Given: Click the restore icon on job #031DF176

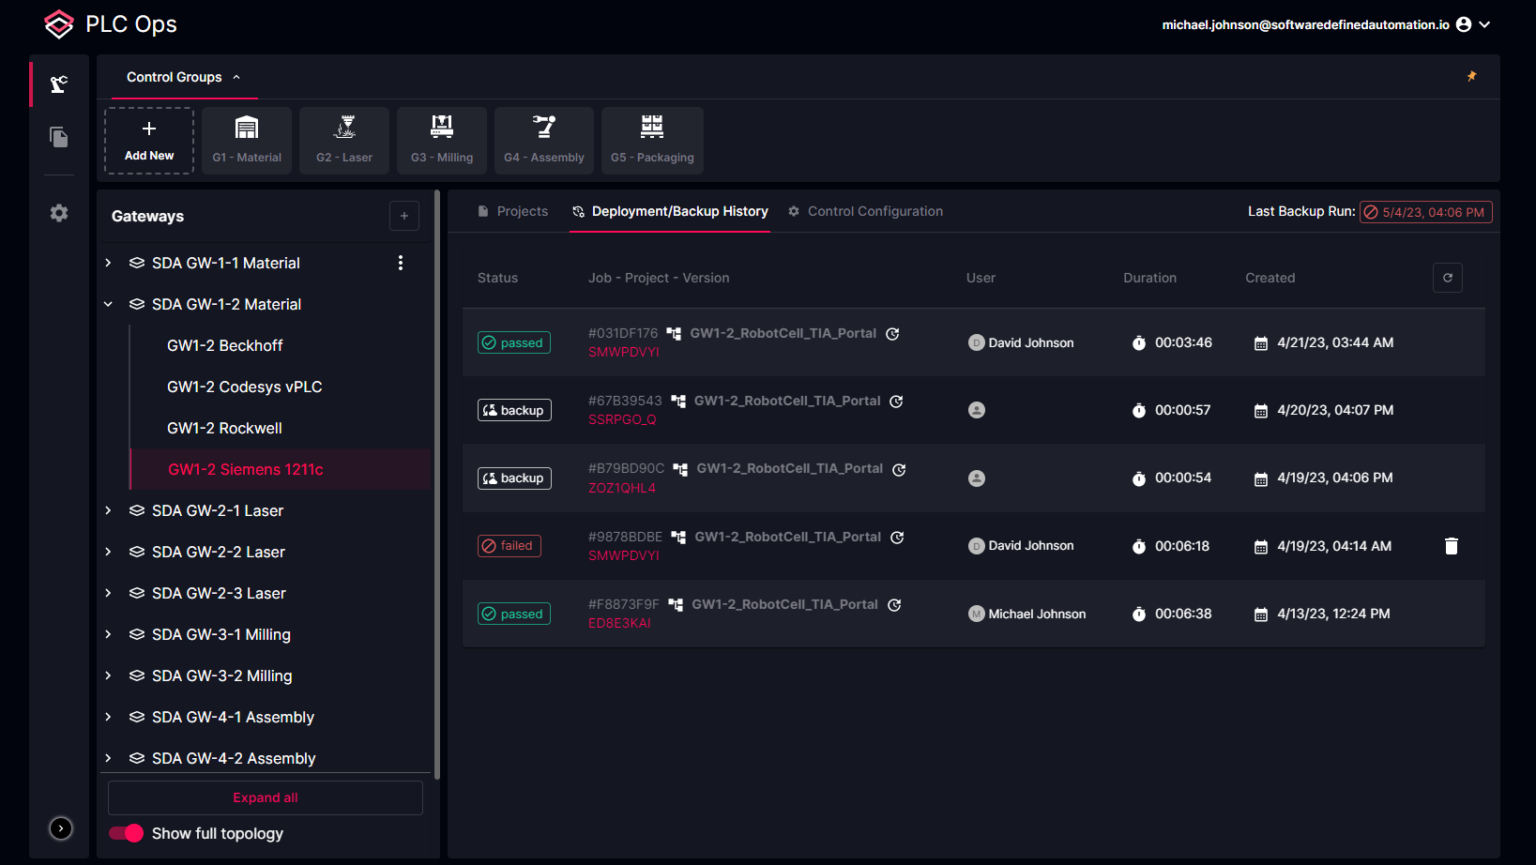Looking at the screenshot, I should click(892, 334).
